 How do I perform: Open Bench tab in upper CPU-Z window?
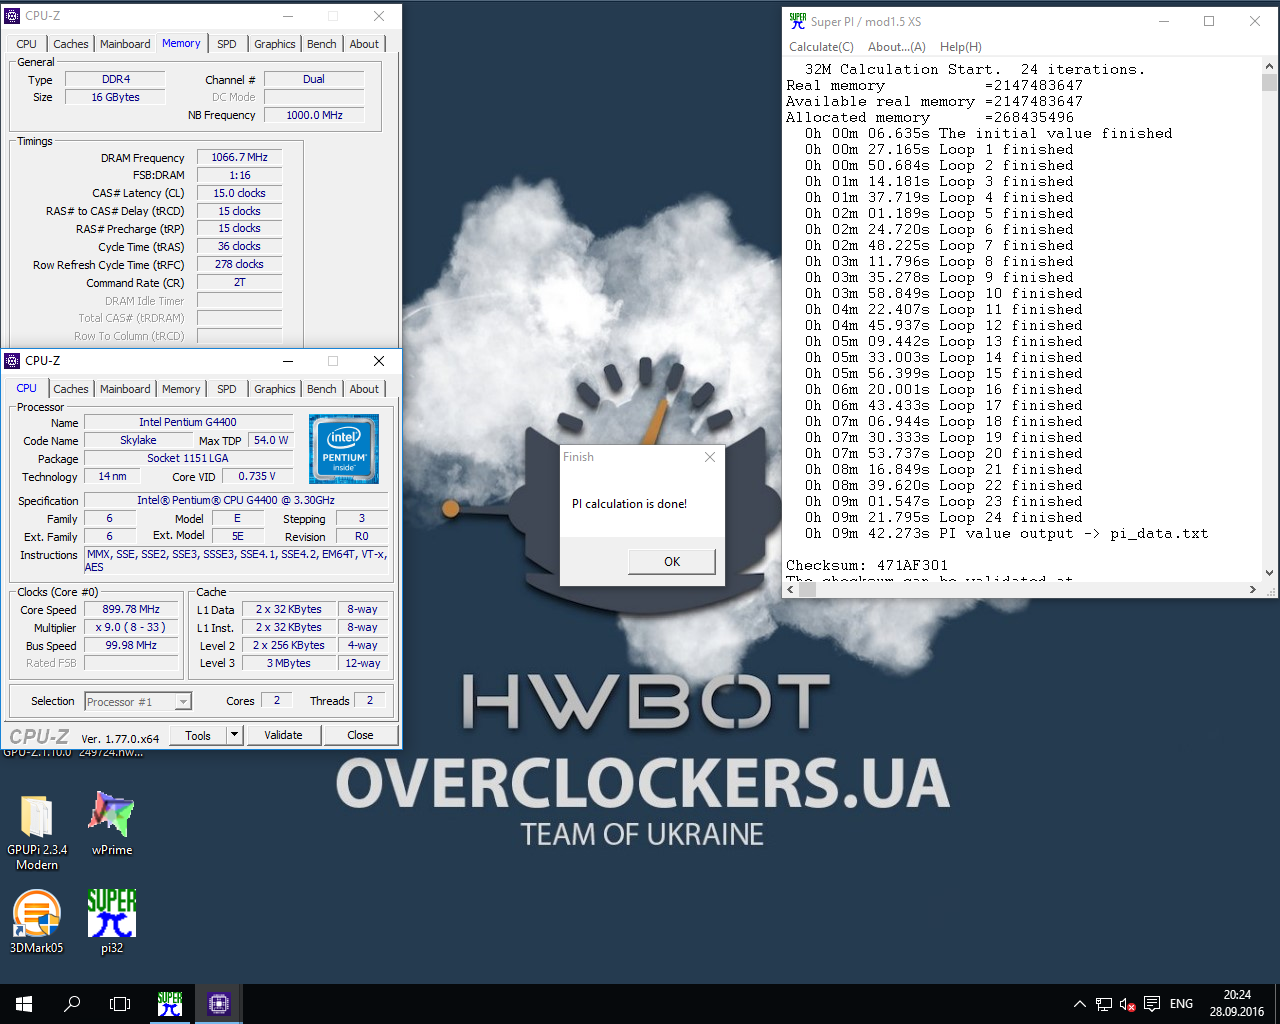pyautogui.click(x=321, y=44)
